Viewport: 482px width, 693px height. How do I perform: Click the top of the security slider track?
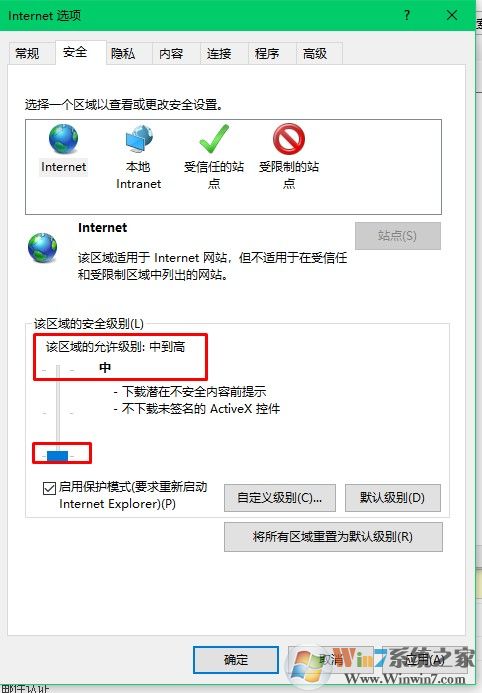[x=57, y=369]
